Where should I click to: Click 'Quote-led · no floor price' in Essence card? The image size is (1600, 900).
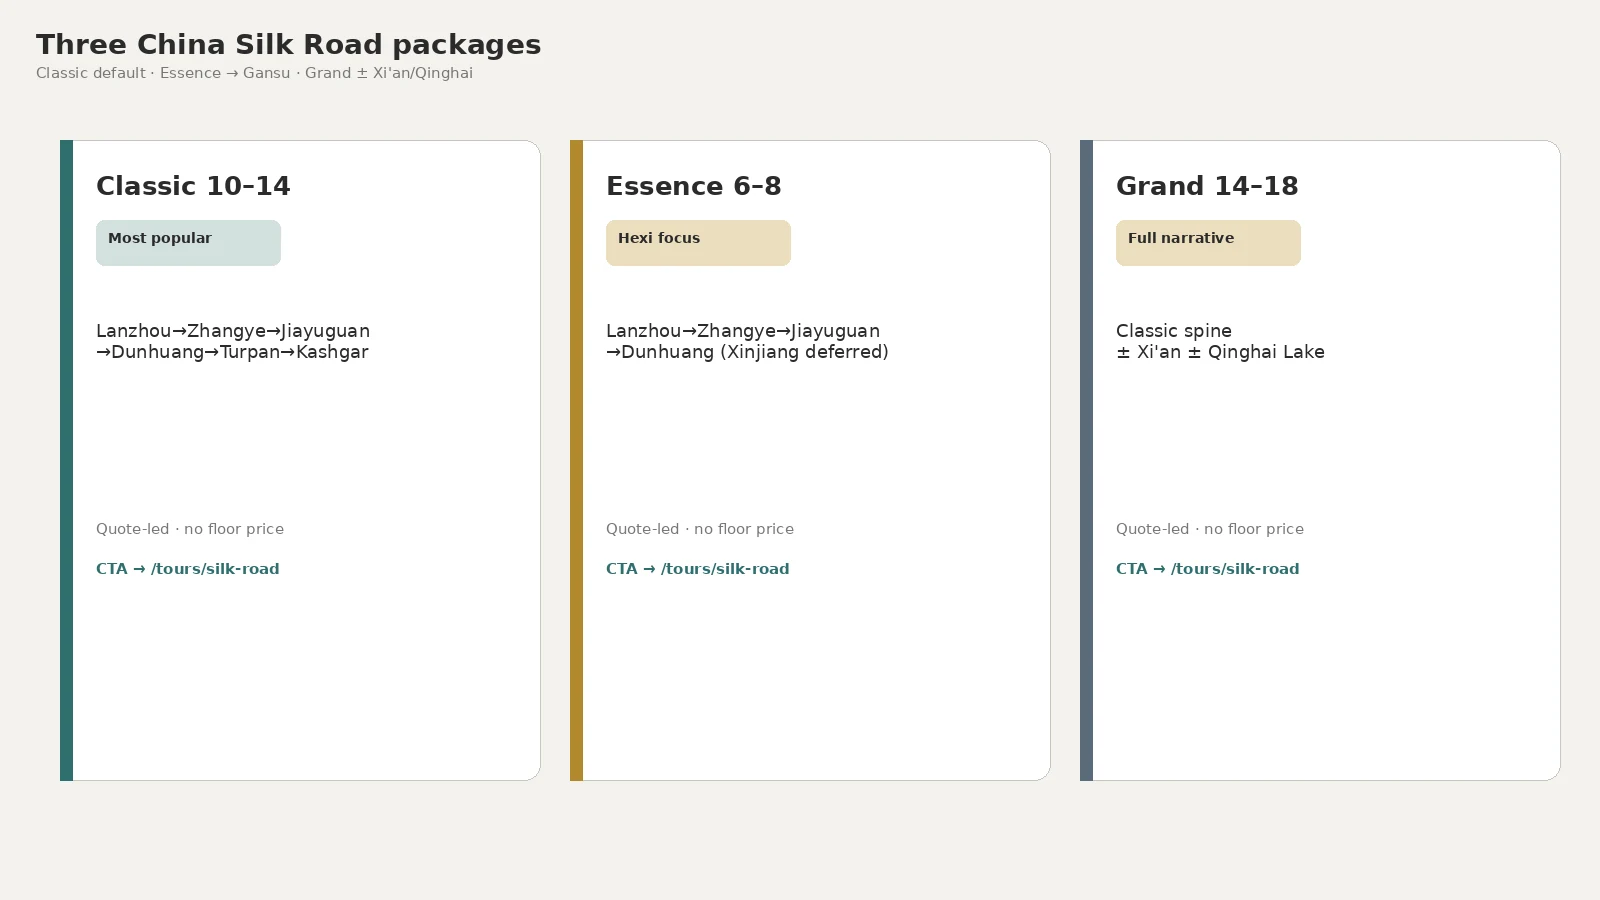(700, 529)
